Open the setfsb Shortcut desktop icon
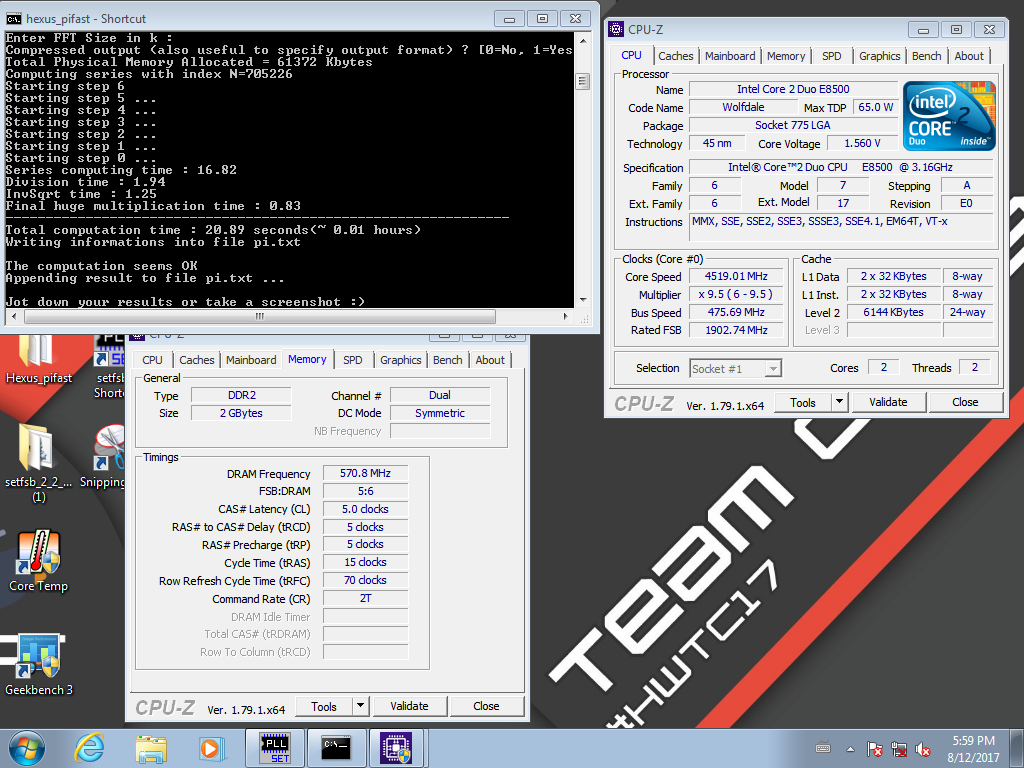The height and width of the screenshot is (768, 1024). (110, 366)
